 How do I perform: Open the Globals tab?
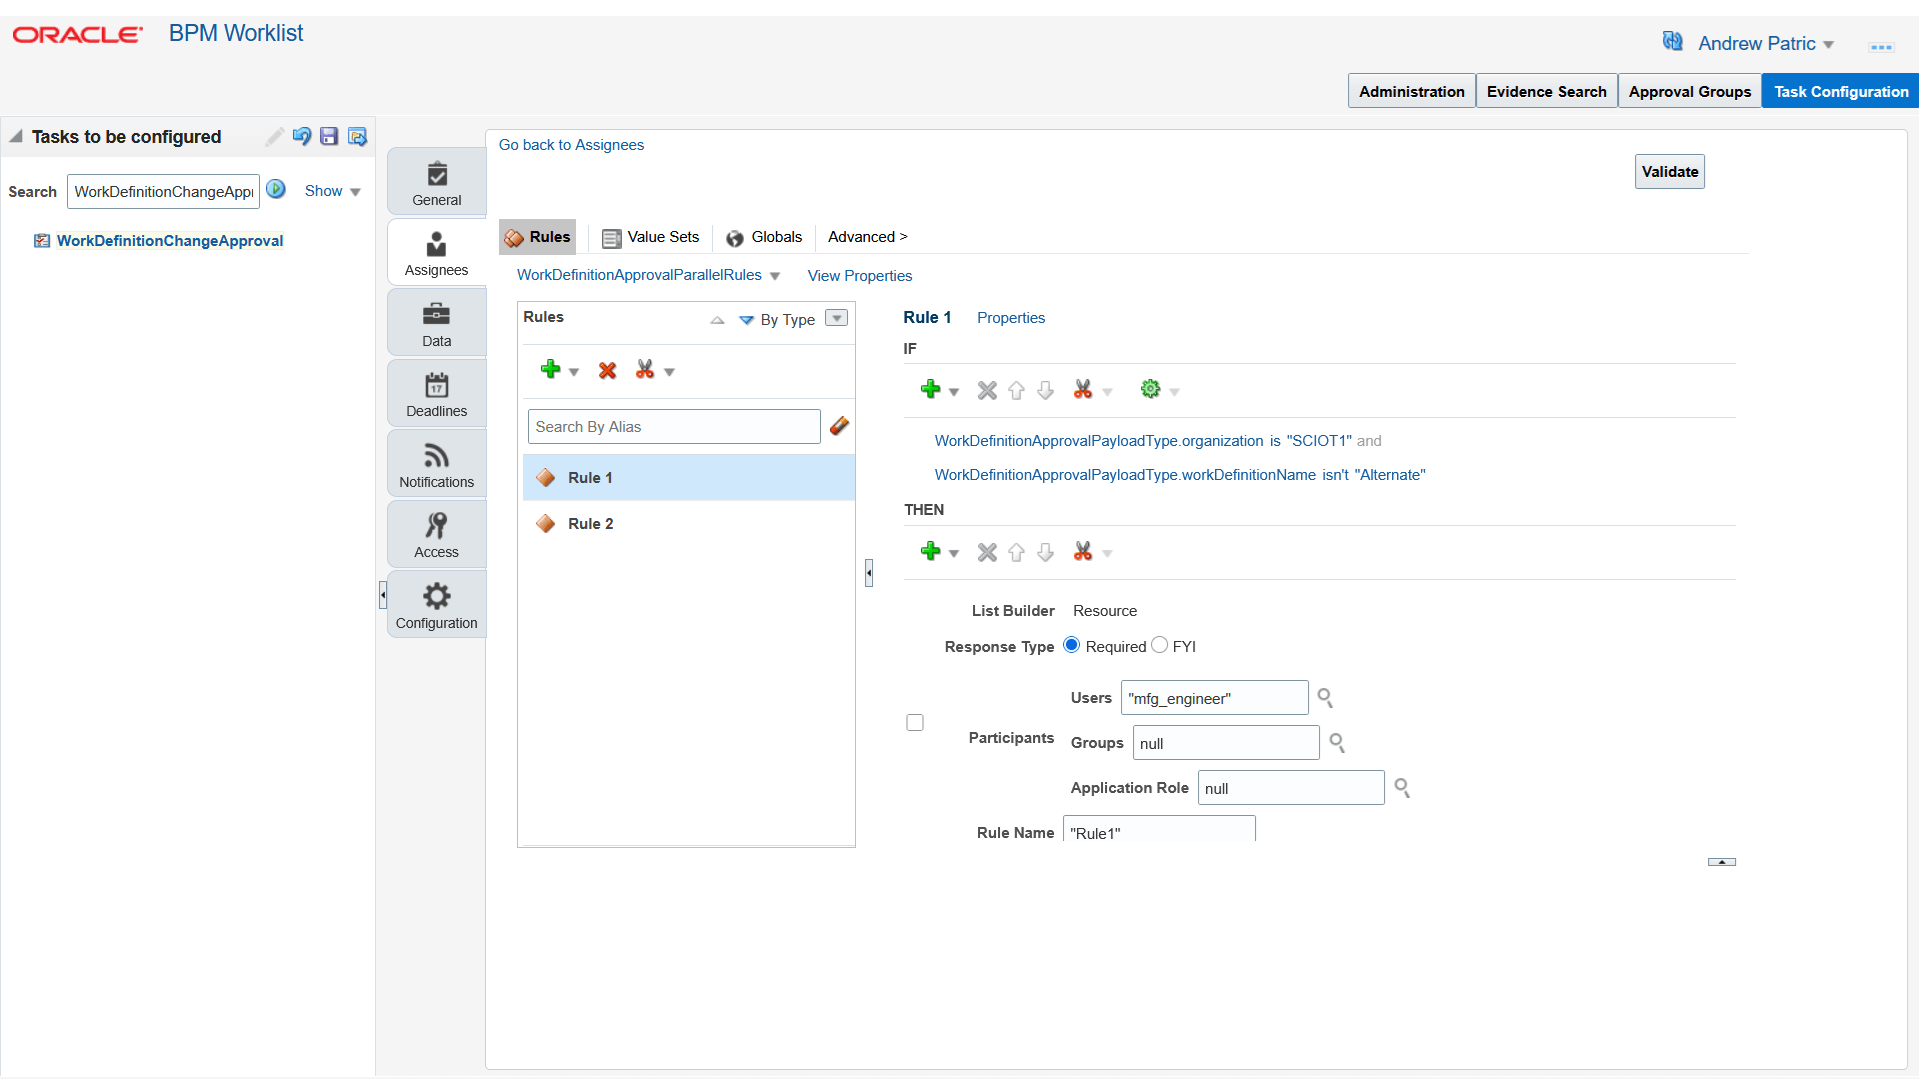[x=764, y=237]
